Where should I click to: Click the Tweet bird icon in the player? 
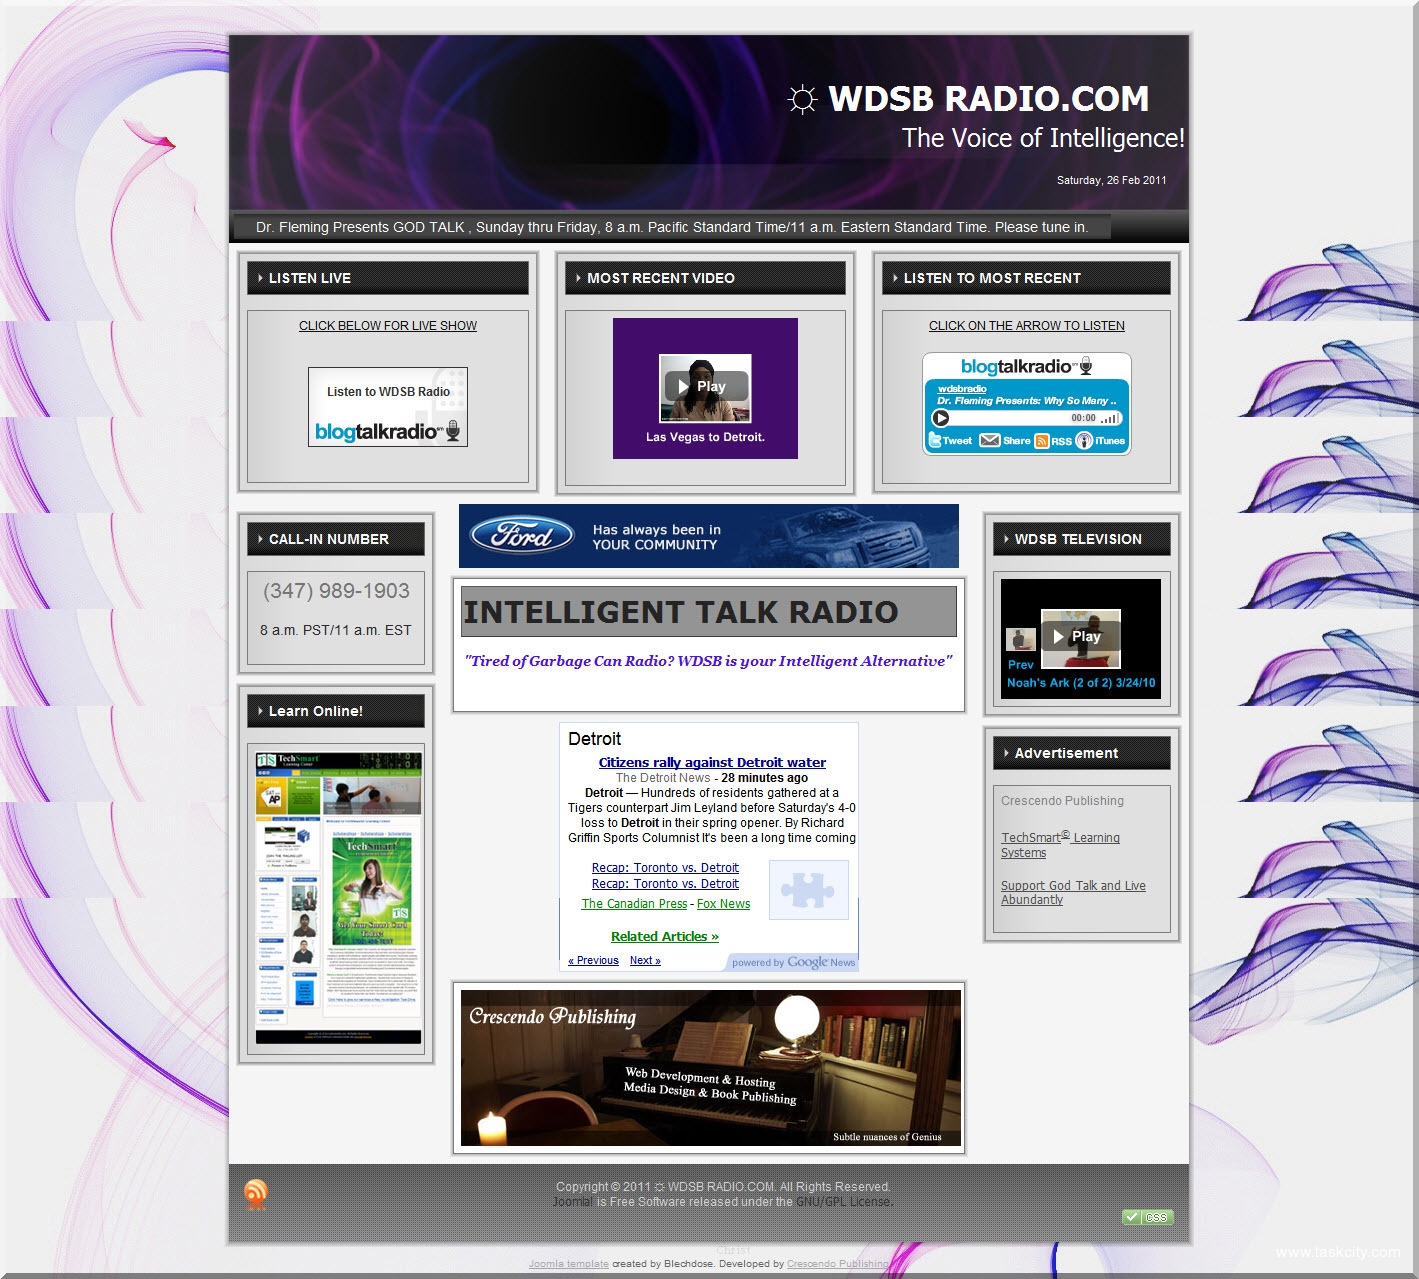pos(935,440)
